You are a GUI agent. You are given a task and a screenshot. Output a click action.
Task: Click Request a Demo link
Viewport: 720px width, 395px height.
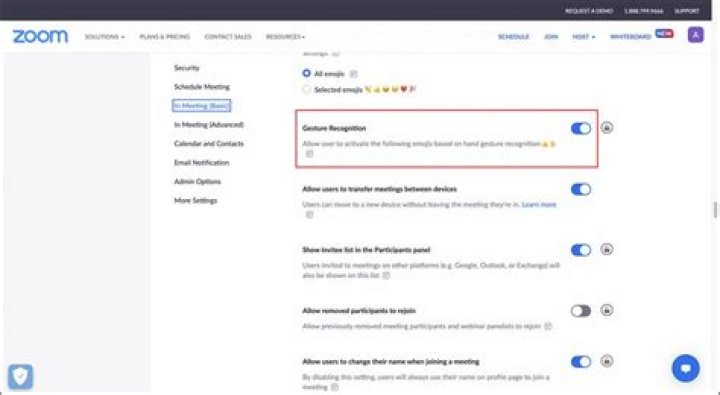(x=589, y=11)
